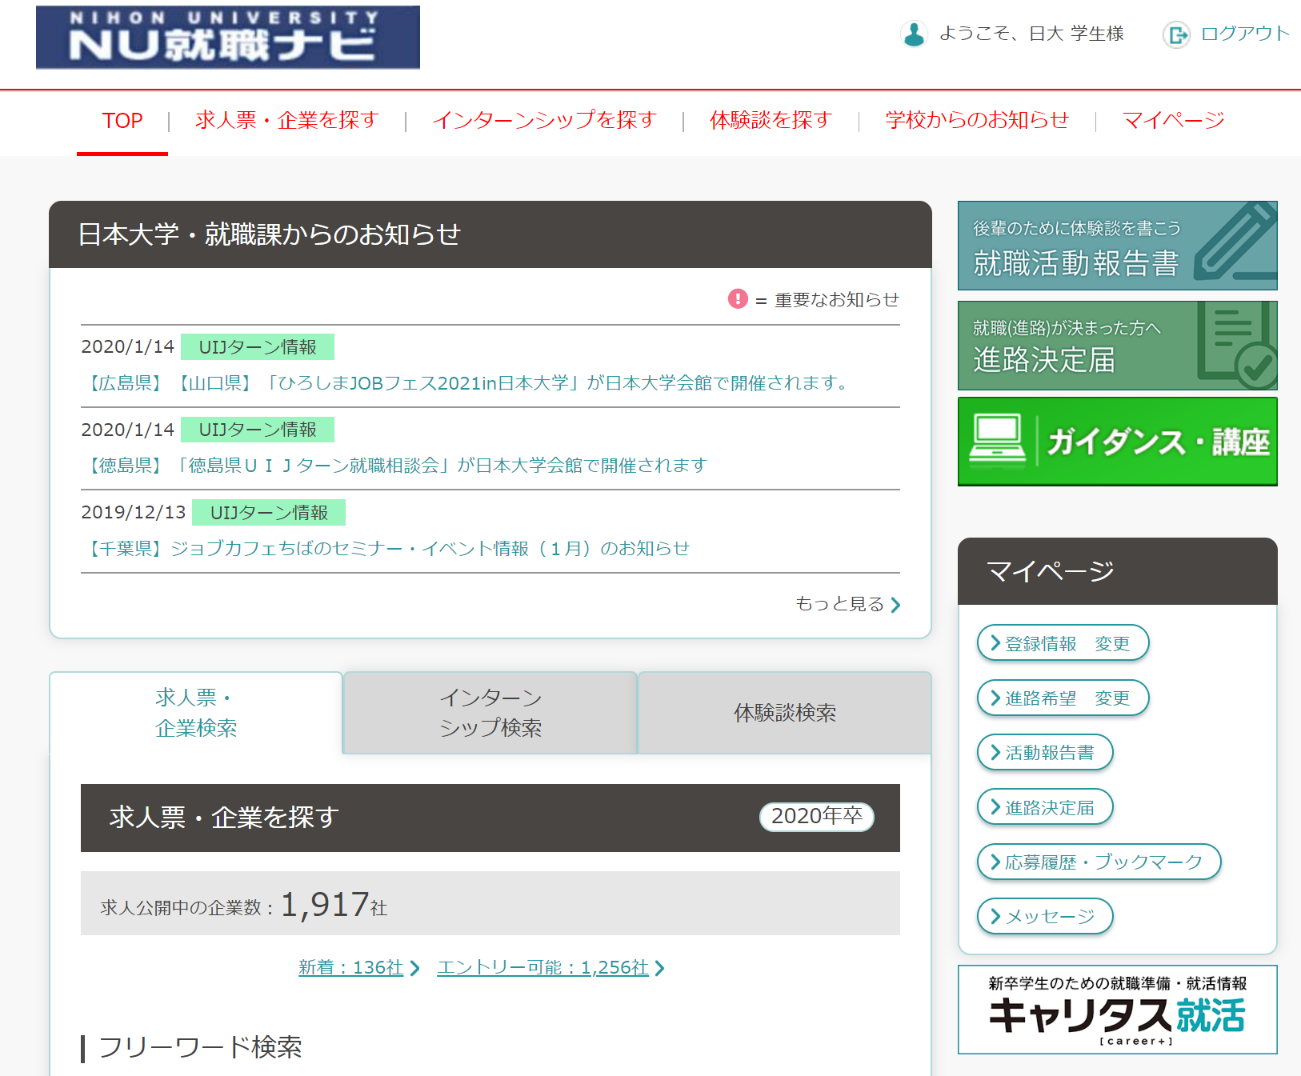This screenshot has height=1076, width=1301.
Task: Click UIJターン情報 tag dated 2020/1/14 for 広島県
Action: [257, 347]
